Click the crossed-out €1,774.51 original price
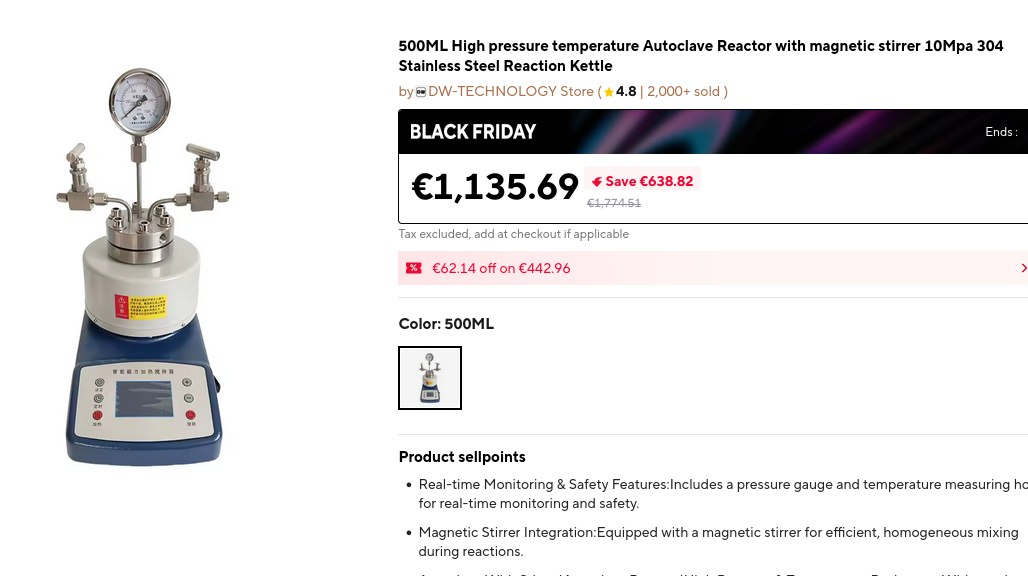The height and width of the screenshot is (576, 1028). click(x=614, y=203)
